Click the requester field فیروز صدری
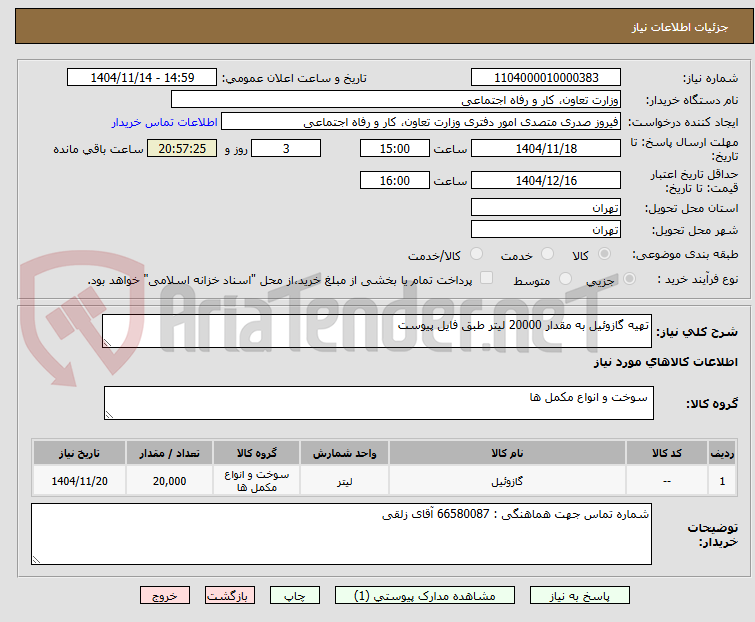 [x=421, y=122]
